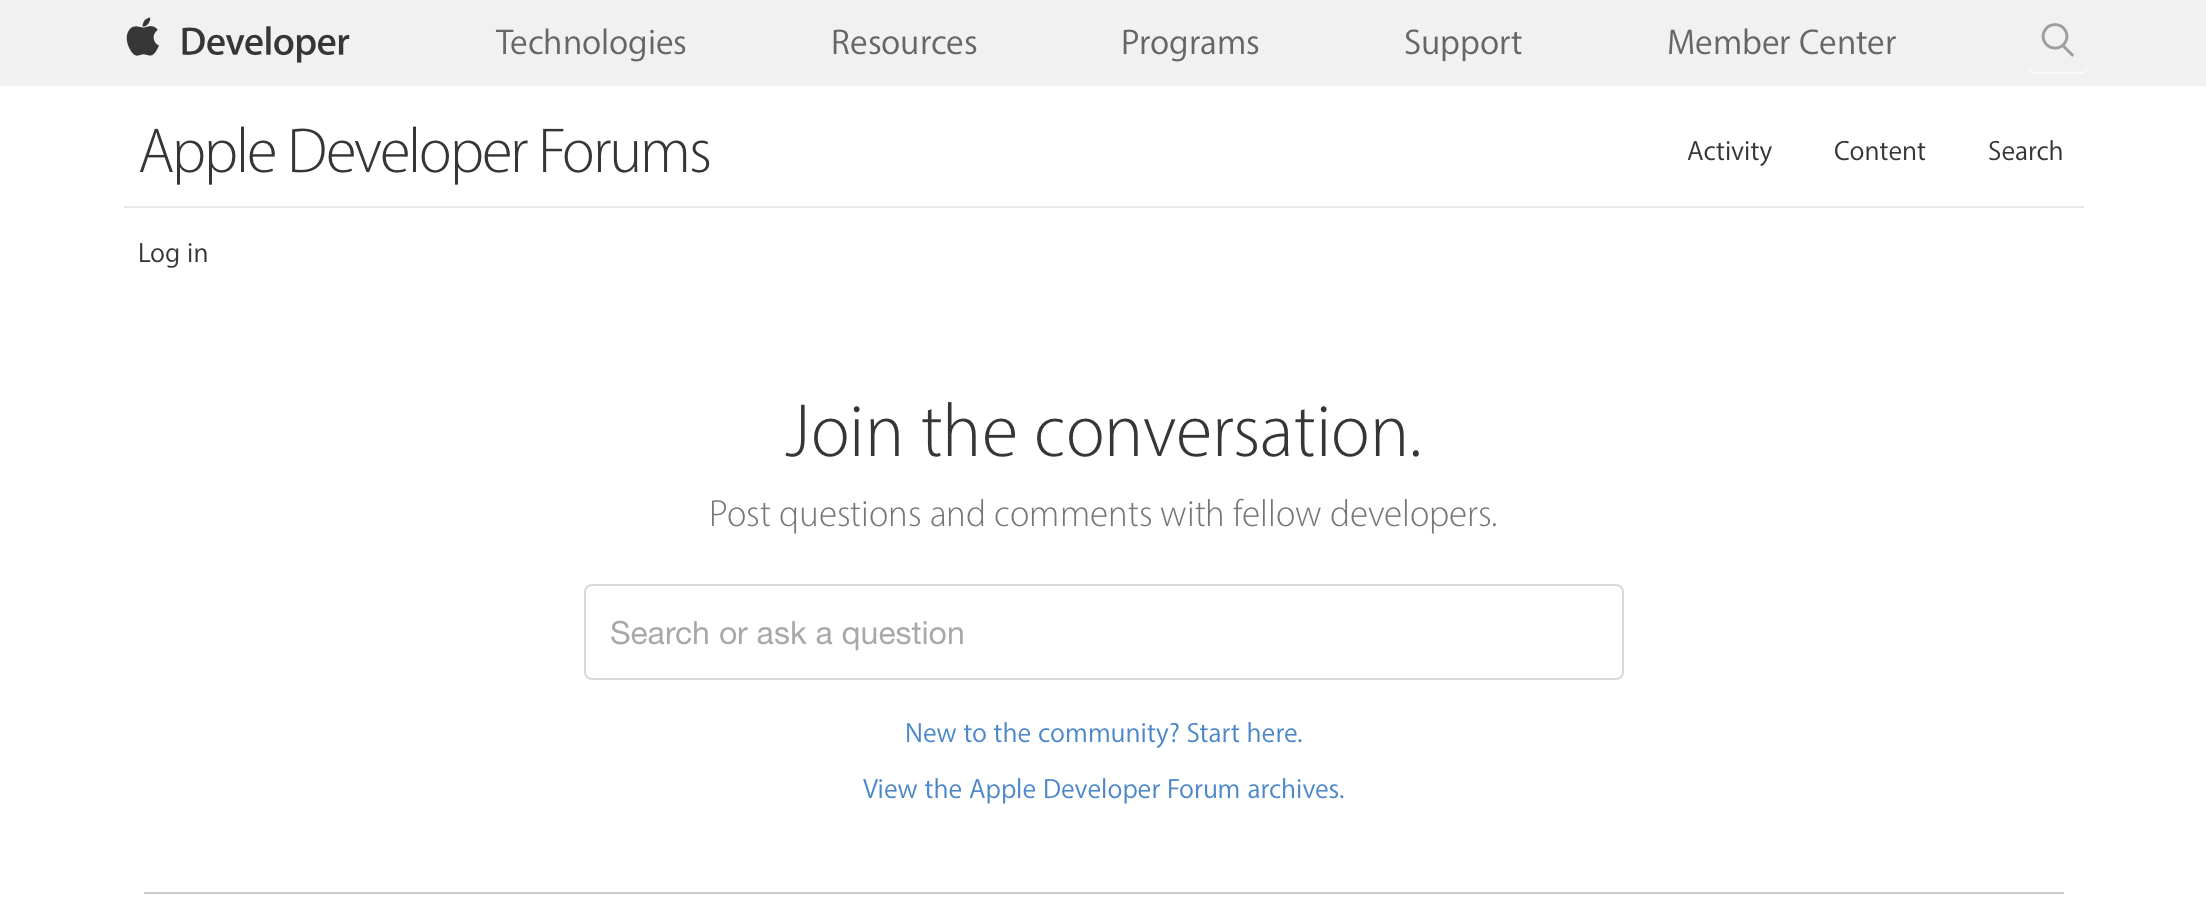Screen dimensions: 2206x898
Task: Open the Technologies menu
Action: pos(590,42)
